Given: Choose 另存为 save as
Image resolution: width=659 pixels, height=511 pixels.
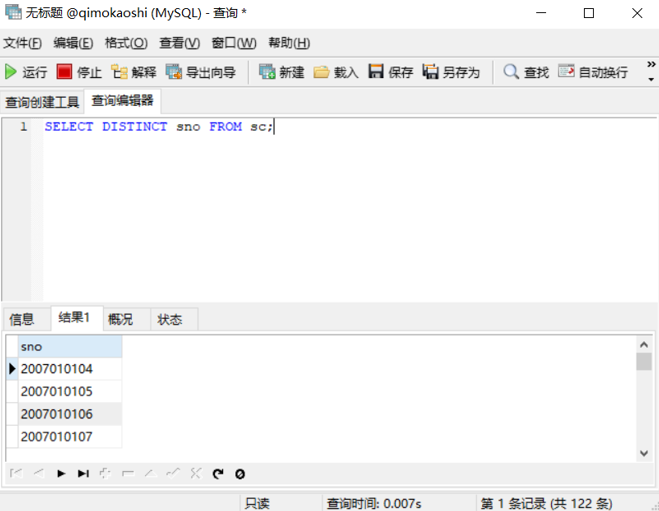Looking at the screenshot, I should click(x=451, y=72).
